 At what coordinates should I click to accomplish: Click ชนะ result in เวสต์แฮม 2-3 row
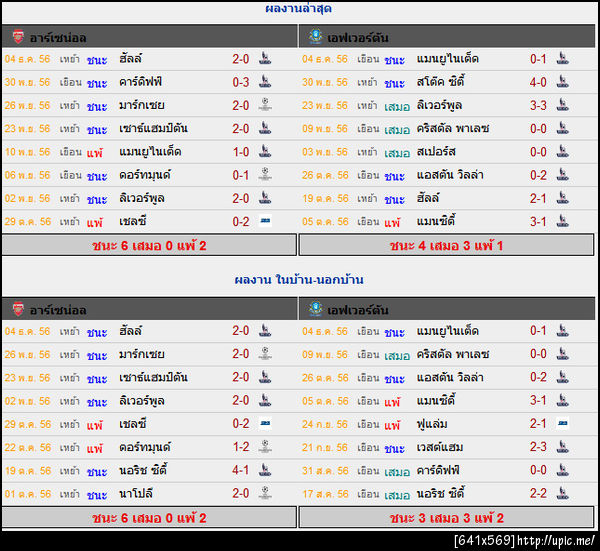click(395, 448)
